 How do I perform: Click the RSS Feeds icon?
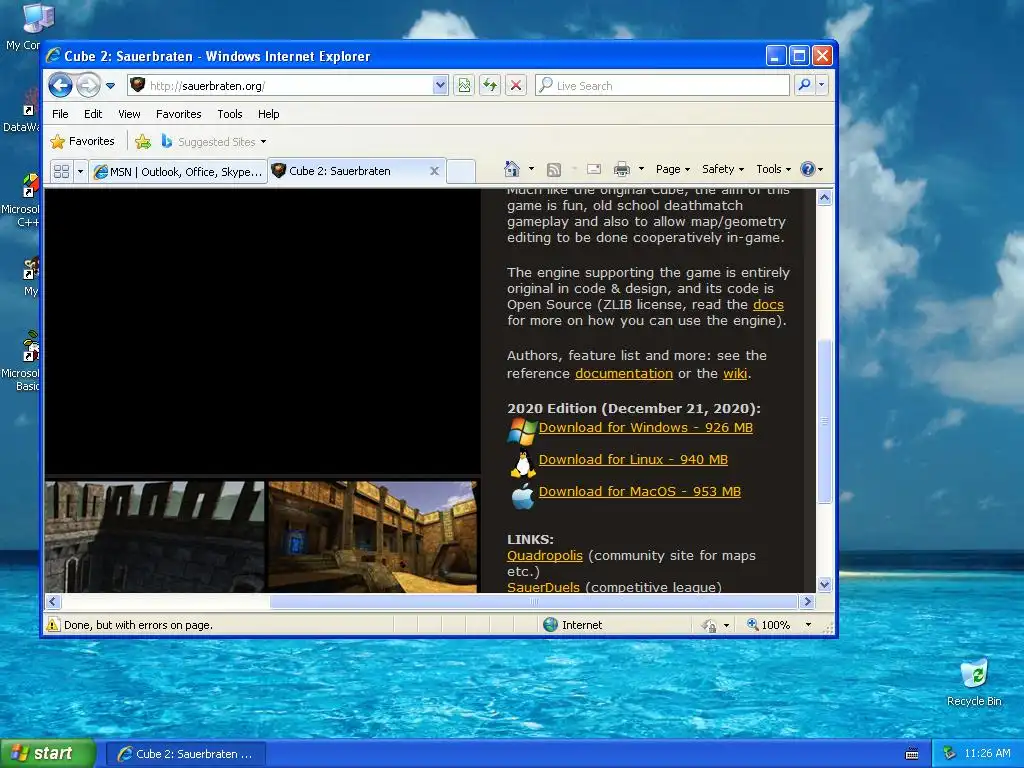(554, 170)
